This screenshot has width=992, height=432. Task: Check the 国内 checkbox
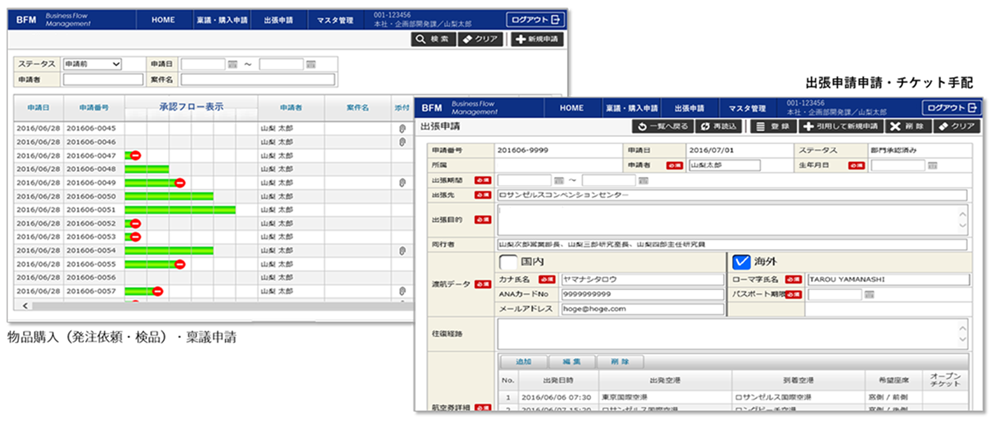507,260
